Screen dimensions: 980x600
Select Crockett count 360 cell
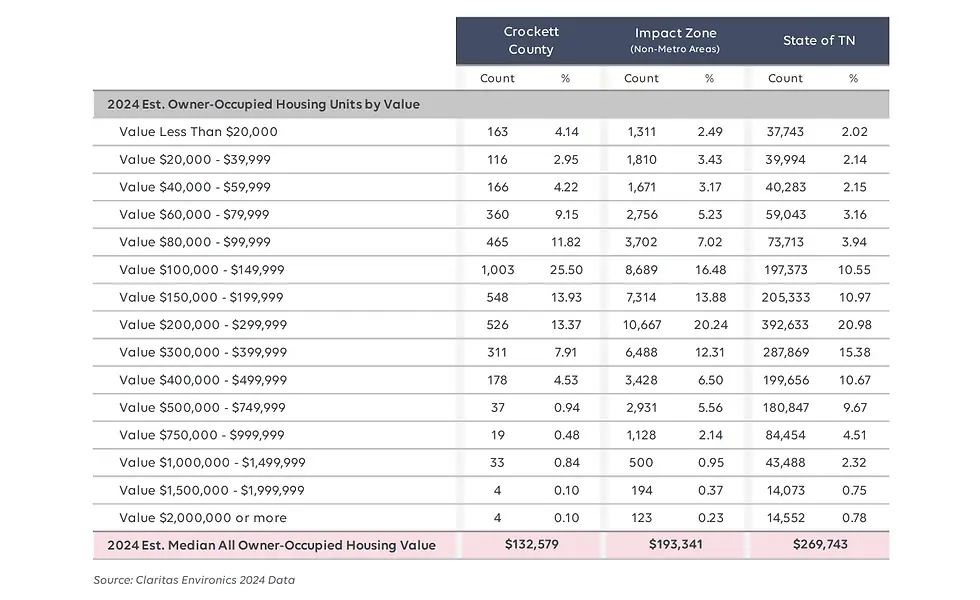[498, 214]
